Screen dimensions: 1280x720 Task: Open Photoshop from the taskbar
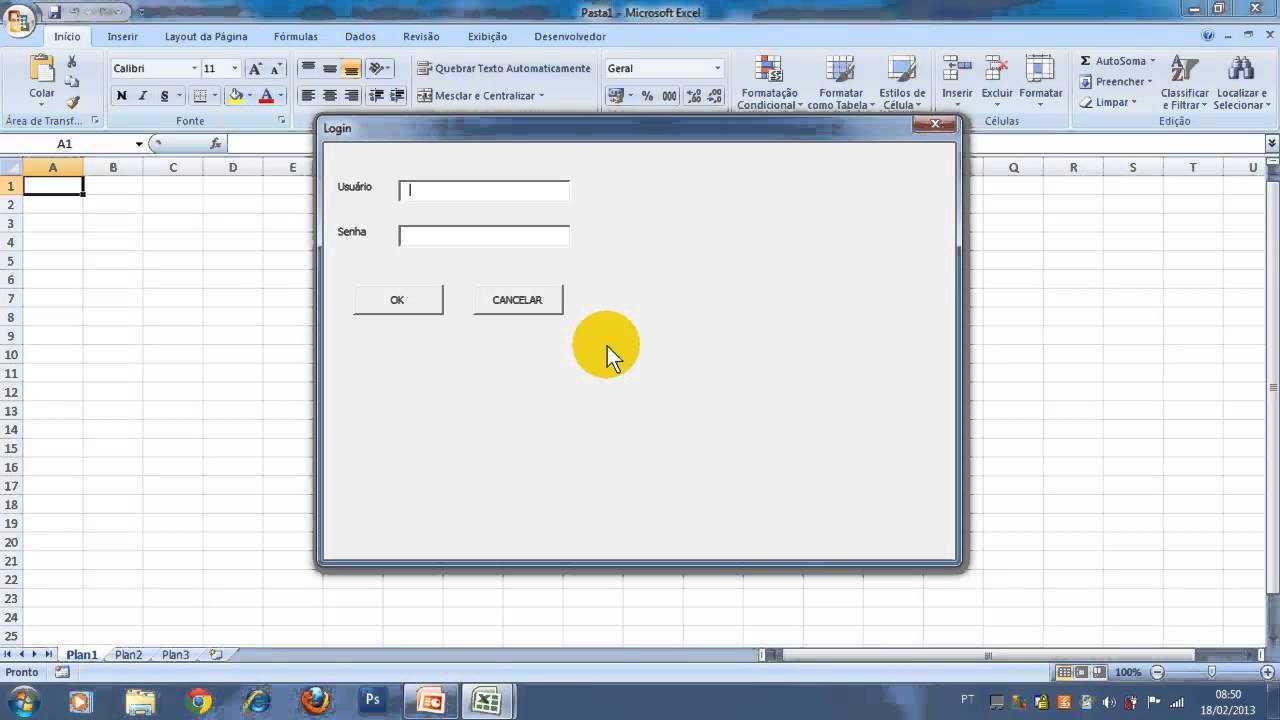[373, 700]
